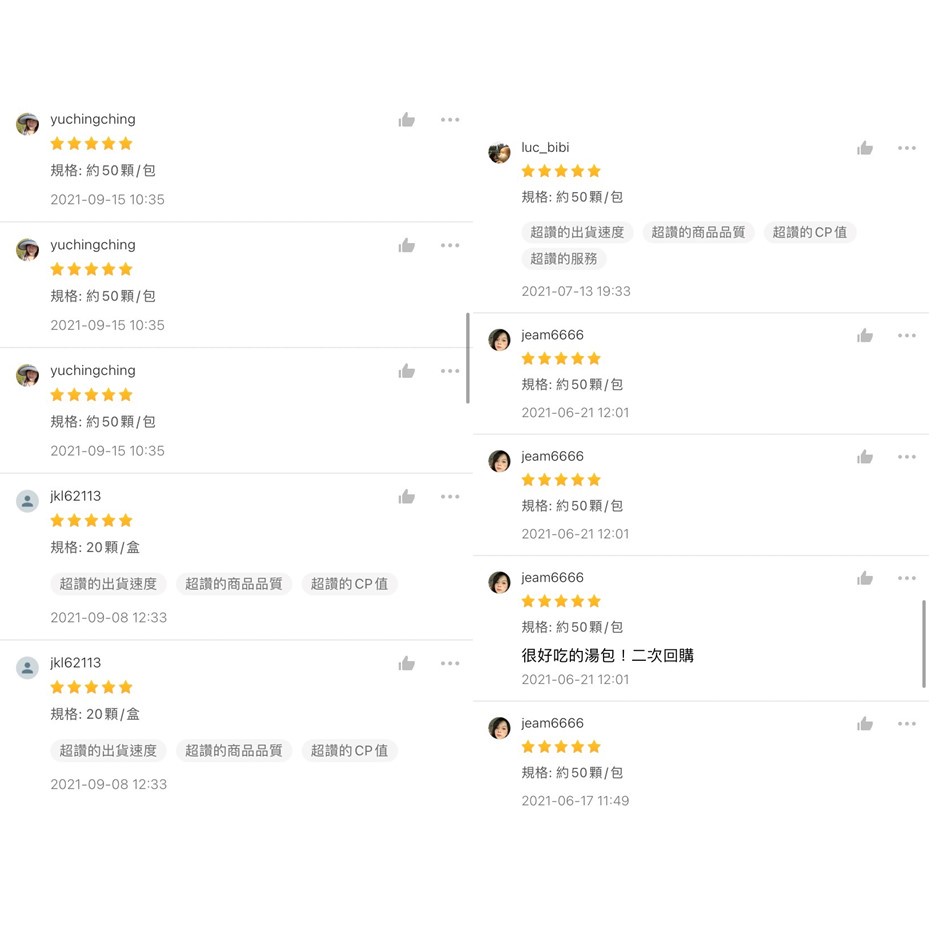Screen dimensions: 945x945
Task: Click the fifth star in luc_bibi's rating
Action: (x=594, y=171)
